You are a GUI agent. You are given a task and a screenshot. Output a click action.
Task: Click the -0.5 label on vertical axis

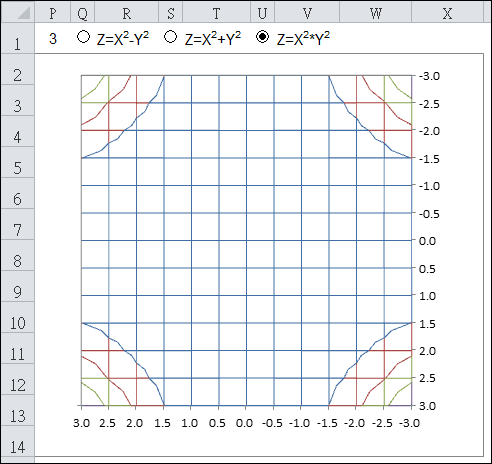point(429,214)
